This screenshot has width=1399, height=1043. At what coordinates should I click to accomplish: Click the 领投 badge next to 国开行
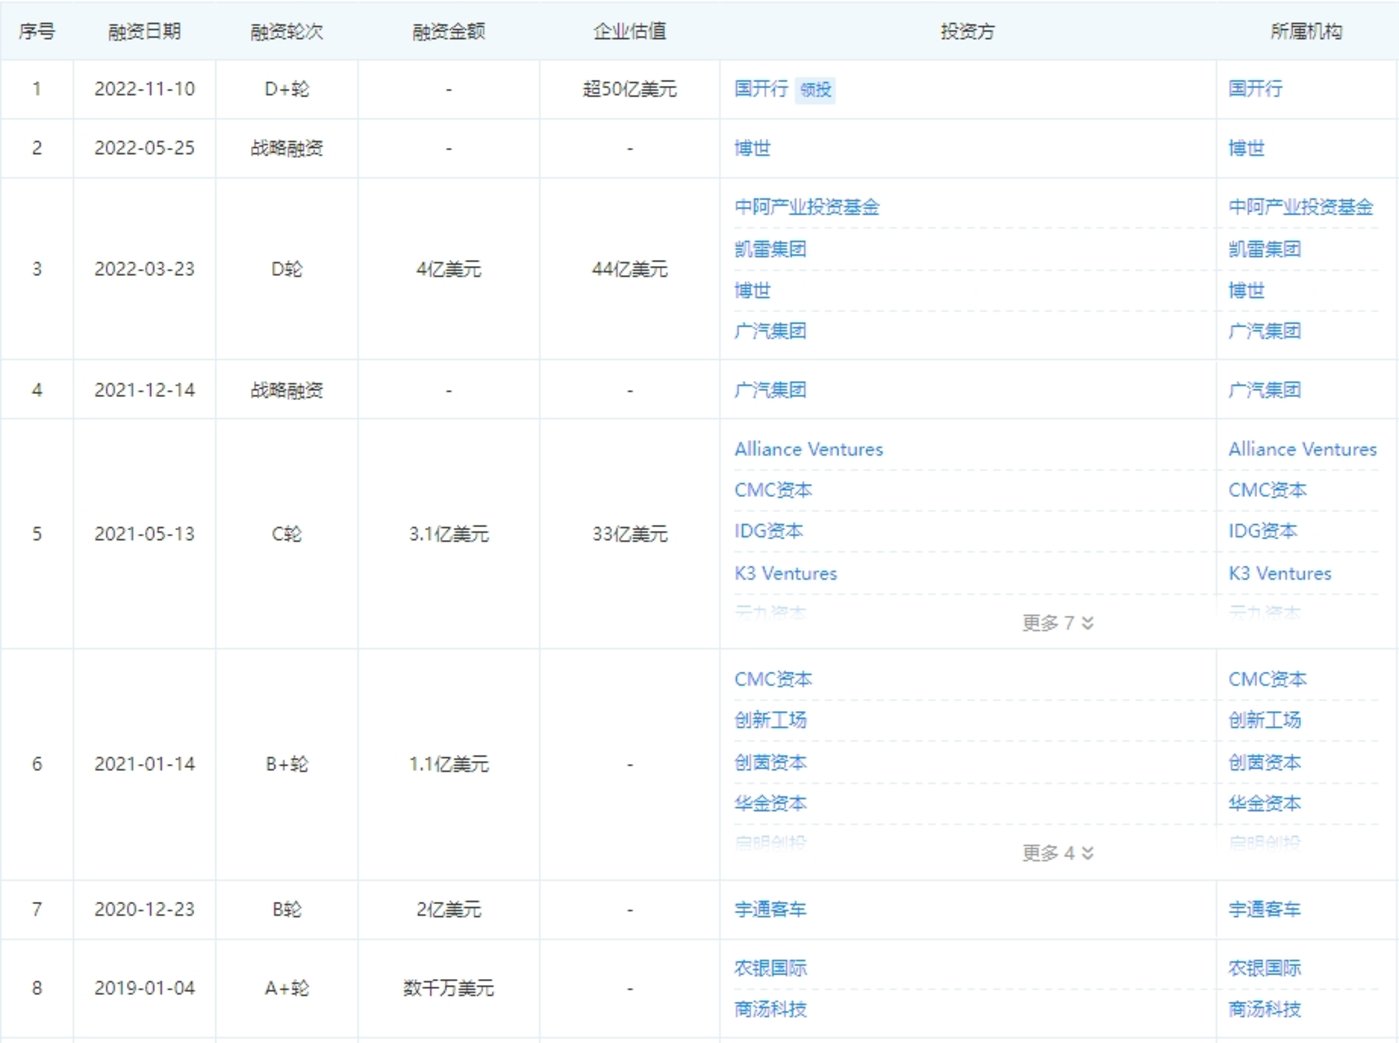[x=815, y=90]
